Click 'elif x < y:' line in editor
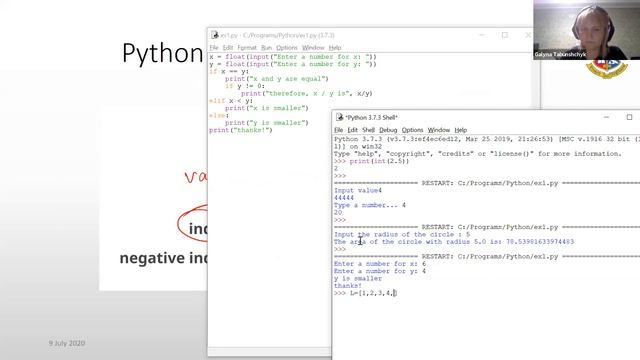640x360 pixels. tap(231, 101)
